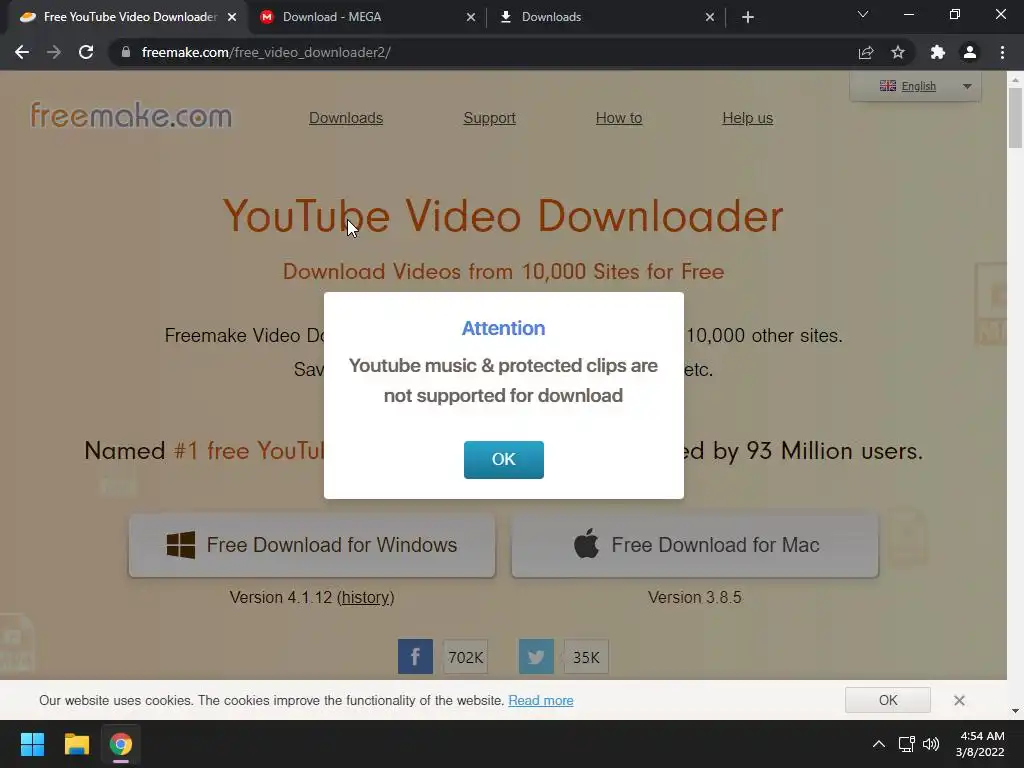Image resolution: width=1024 pixels, height=768 pixels.
Task: Click the 702K Facebook count
Action: point(466,657)
